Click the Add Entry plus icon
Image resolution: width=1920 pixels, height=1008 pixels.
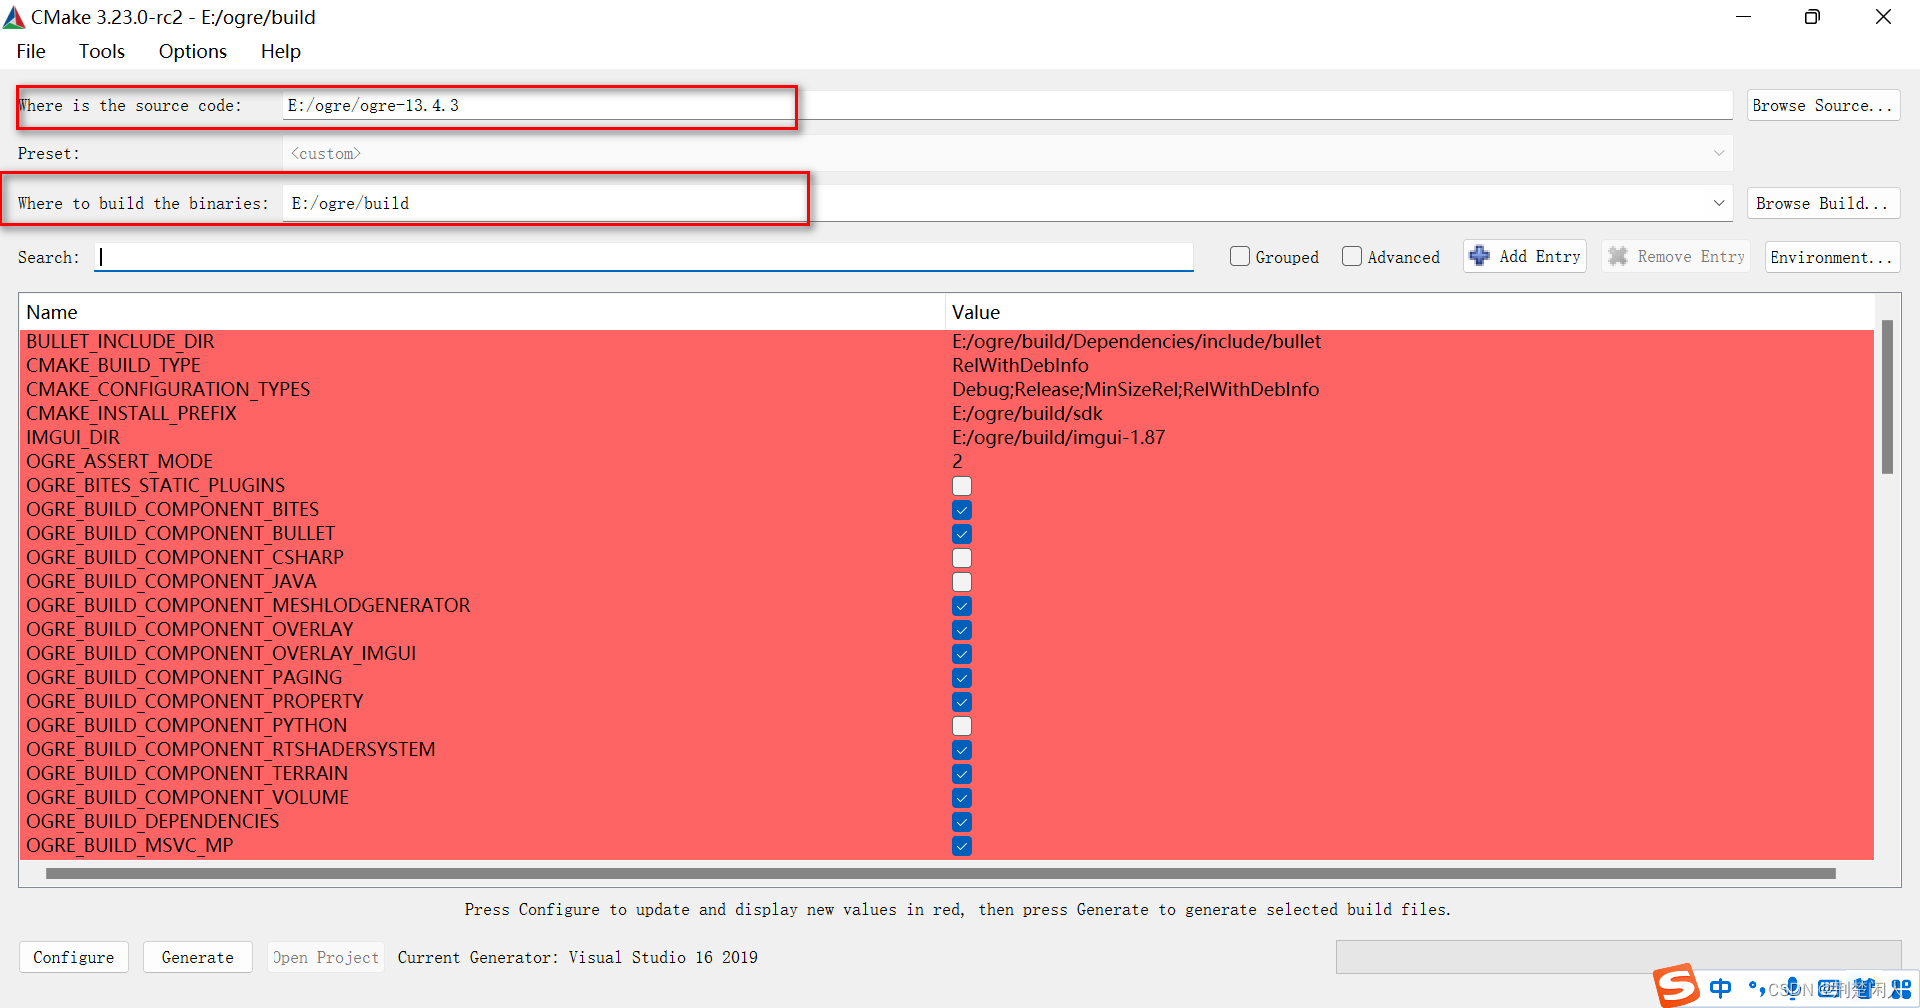1480,256
